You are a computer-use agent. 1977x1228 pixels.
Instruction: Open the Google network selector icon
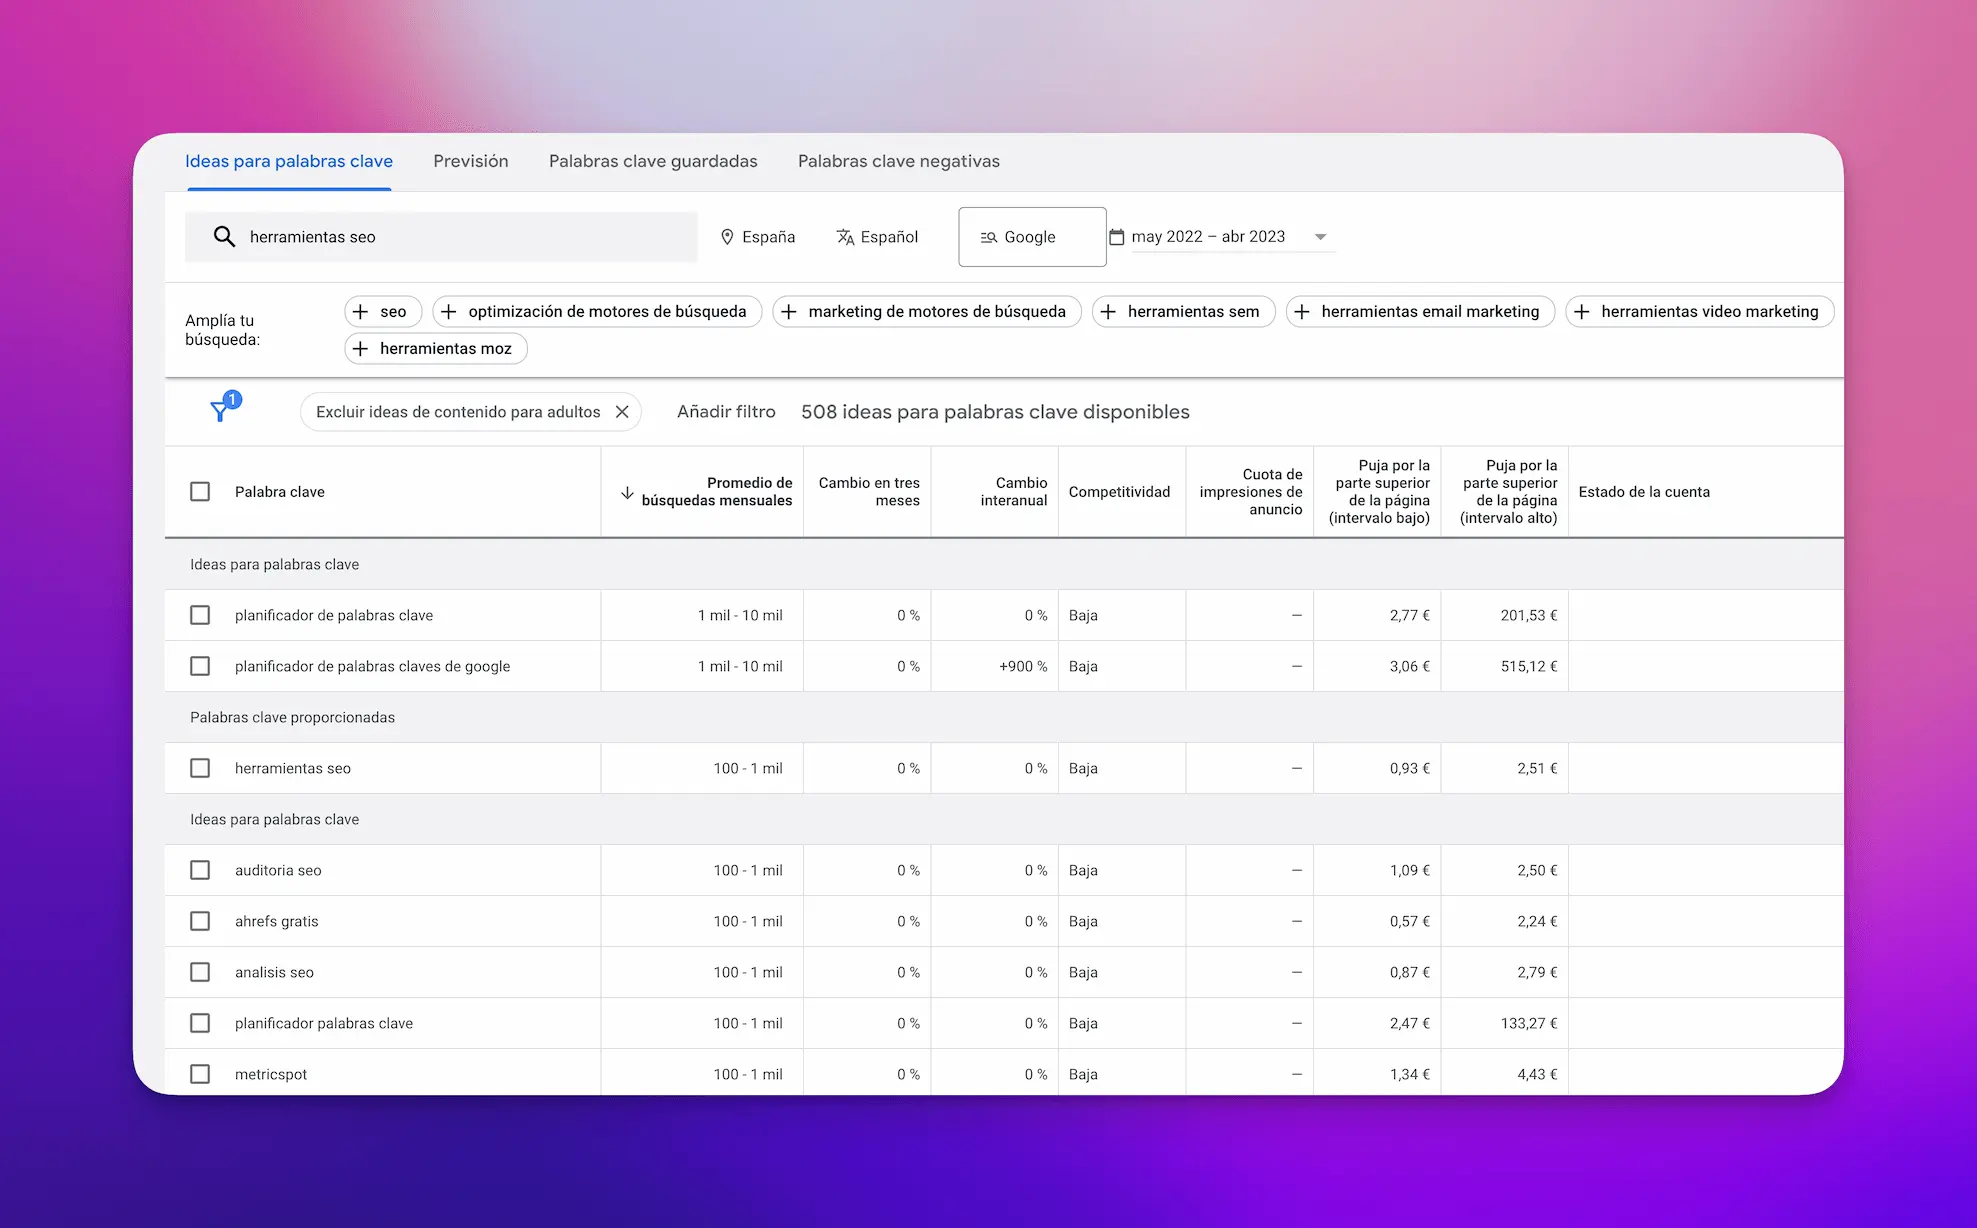989,236
